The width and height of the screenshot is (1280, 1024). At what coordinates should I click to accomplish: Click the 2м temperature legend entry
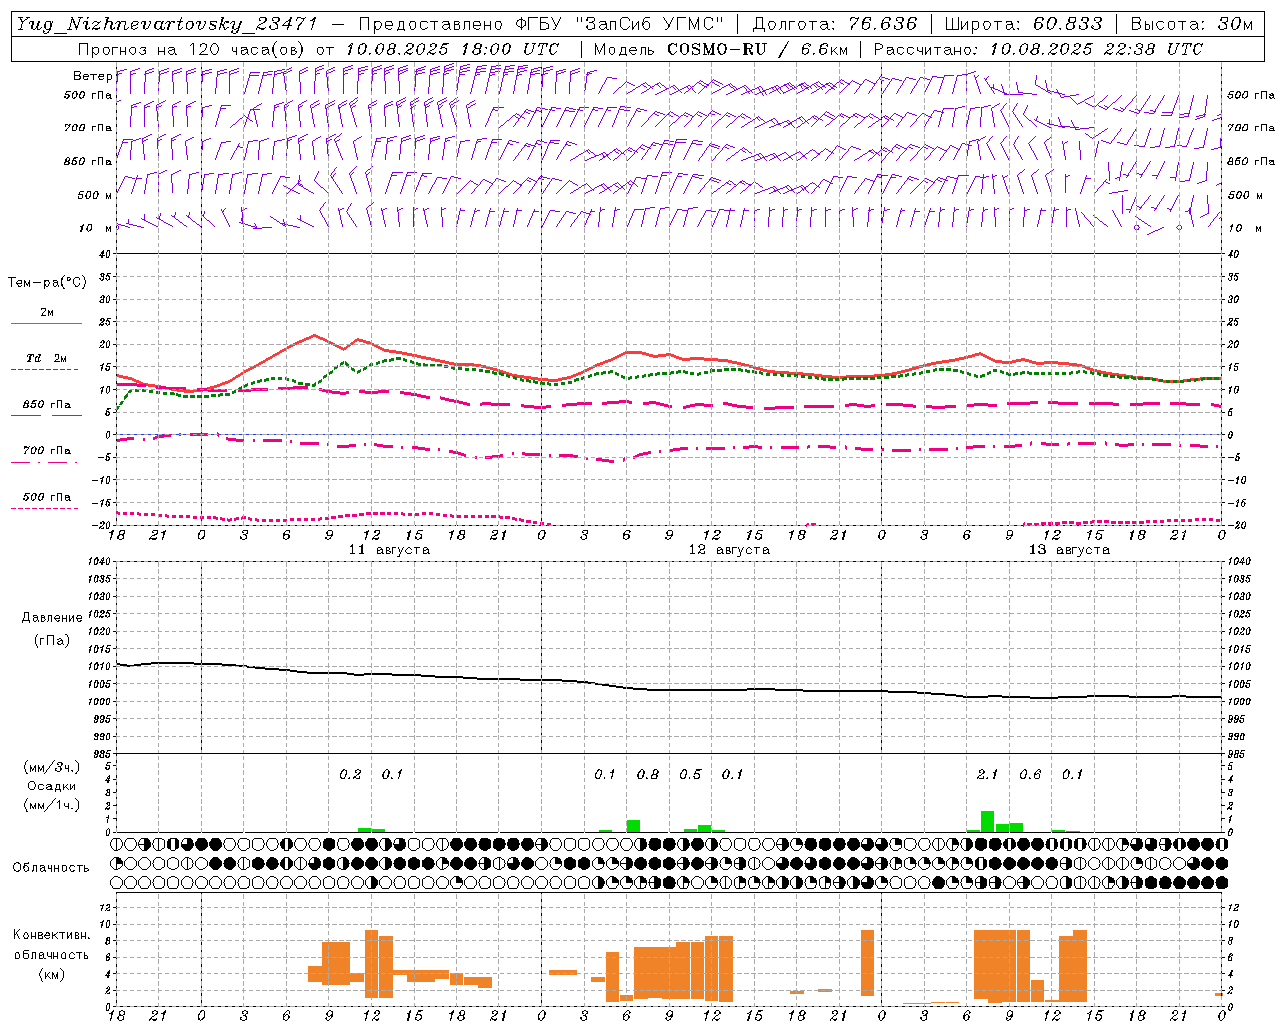coord(47,313)
